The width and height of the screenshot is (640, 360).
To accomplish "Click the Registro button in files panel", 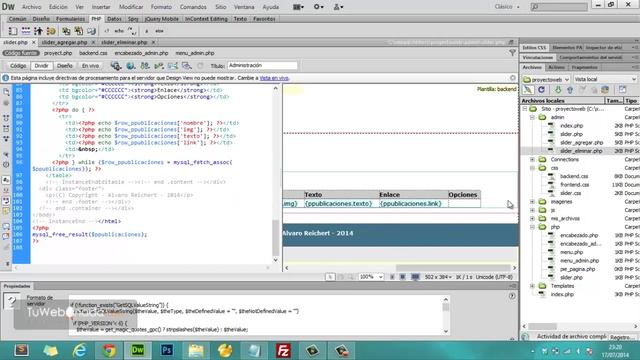I will tap(622, 337).
